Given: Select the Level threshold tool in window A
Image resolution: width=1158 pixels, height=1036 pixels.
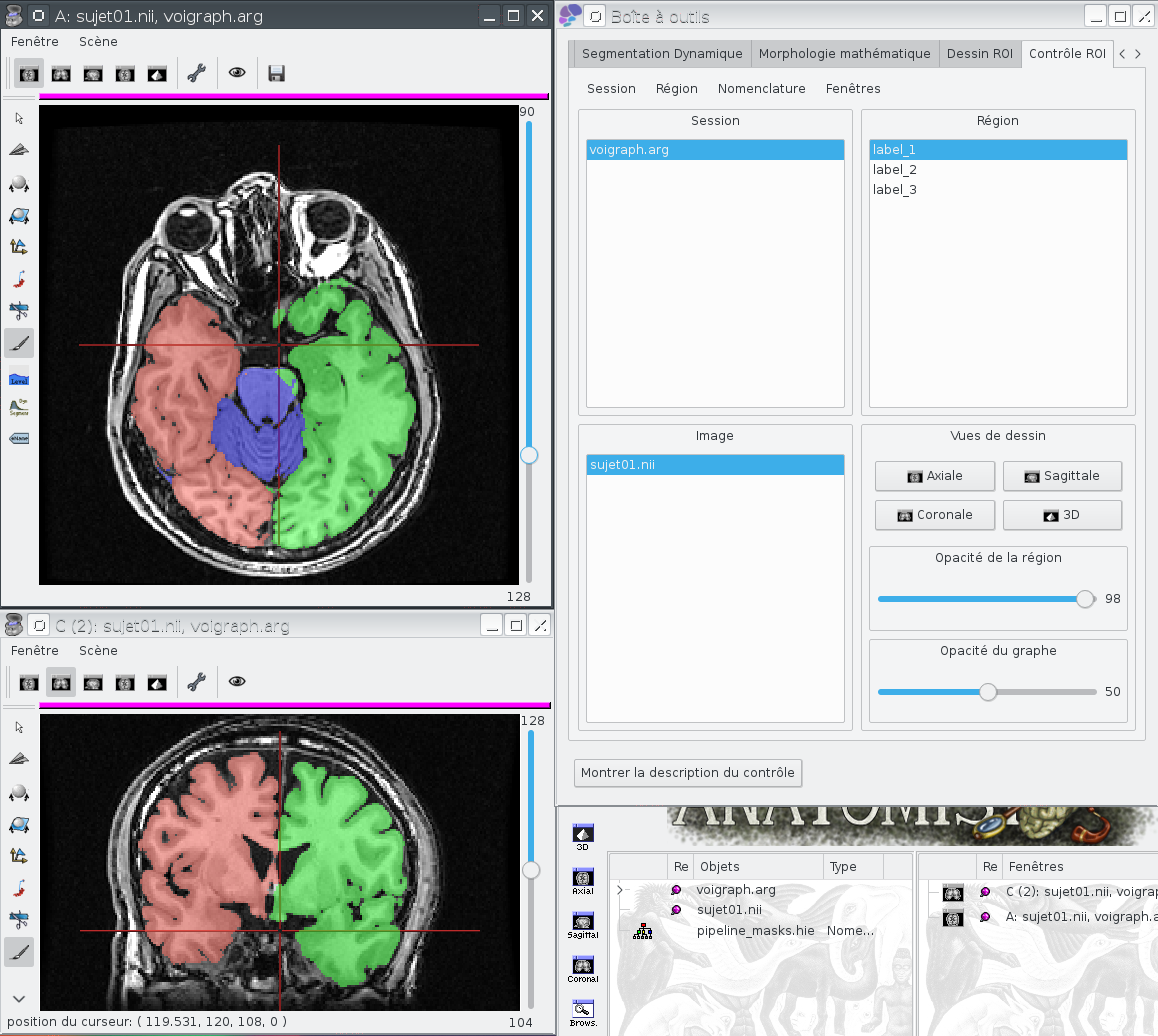Looking at the screenshot, I should (19, 377).
